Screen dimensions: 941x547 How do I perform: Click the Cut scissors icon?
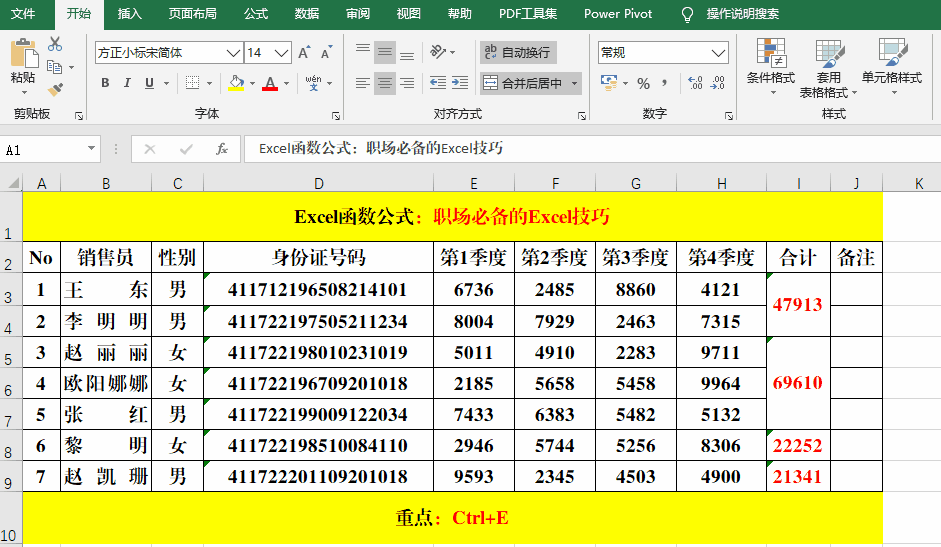(x=55, y=44)
